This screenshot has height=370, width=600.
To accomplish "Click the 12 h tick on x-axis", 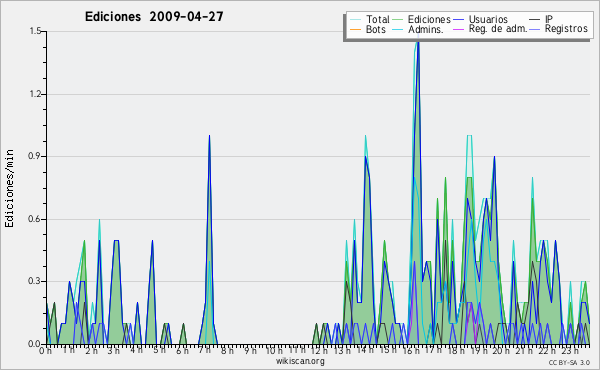I will (x=319, y=350).
